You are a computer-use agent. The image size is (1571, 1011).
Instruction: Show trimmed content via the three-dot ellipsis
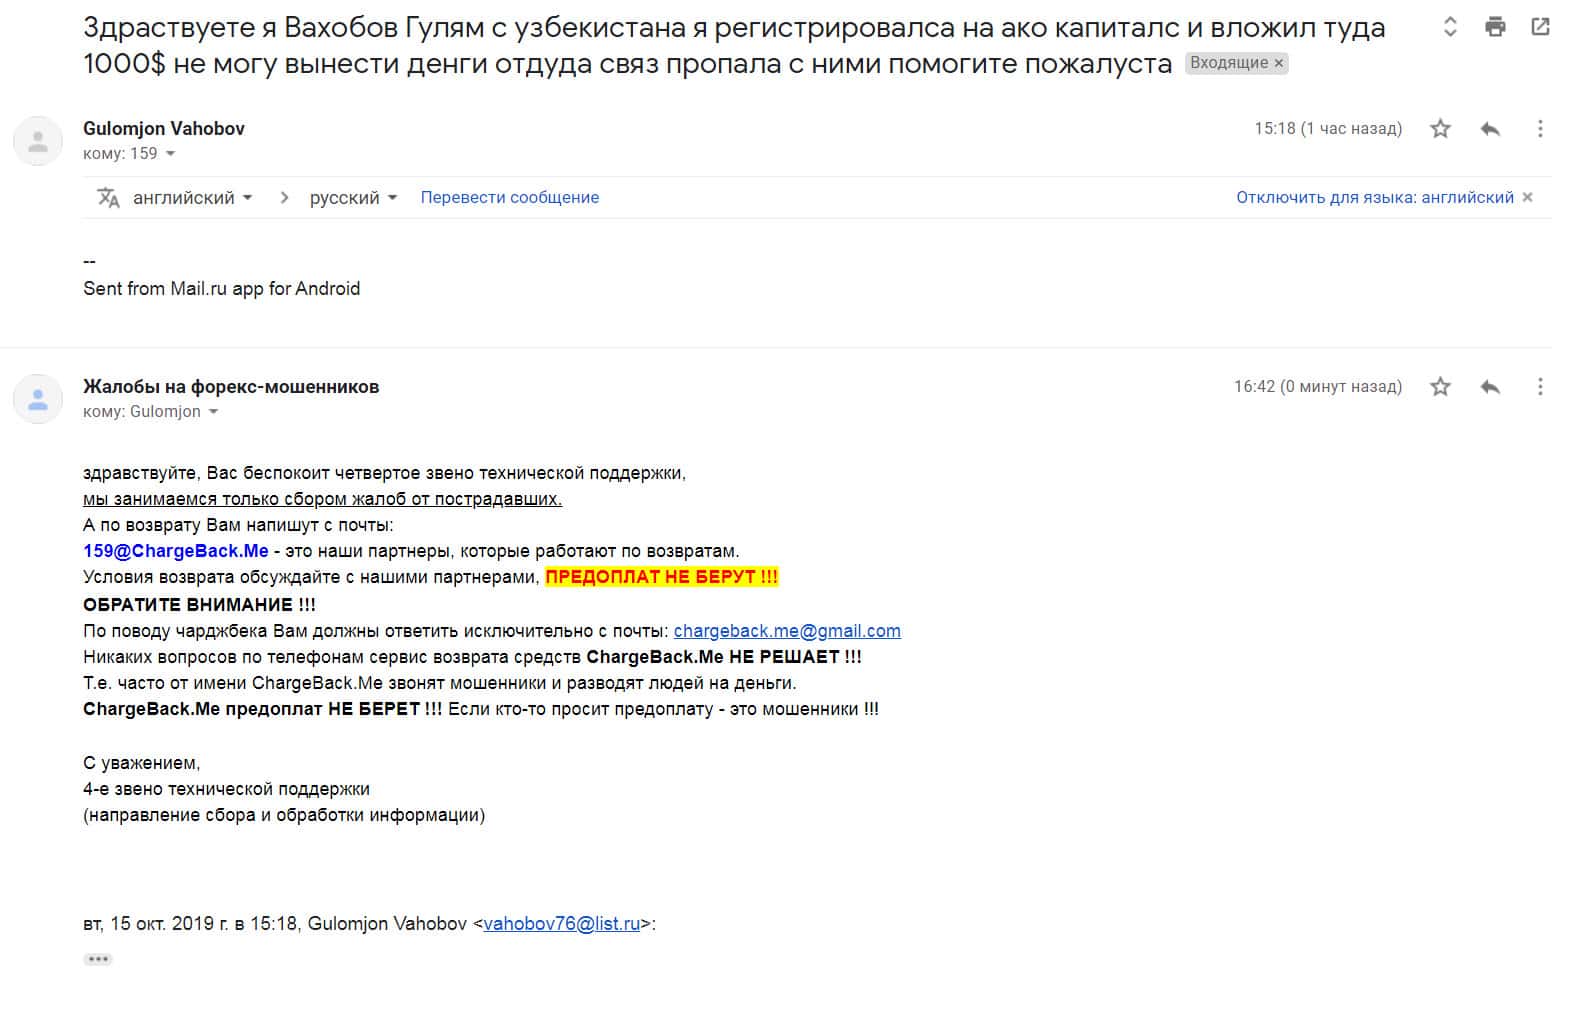[x=98, y=959]
